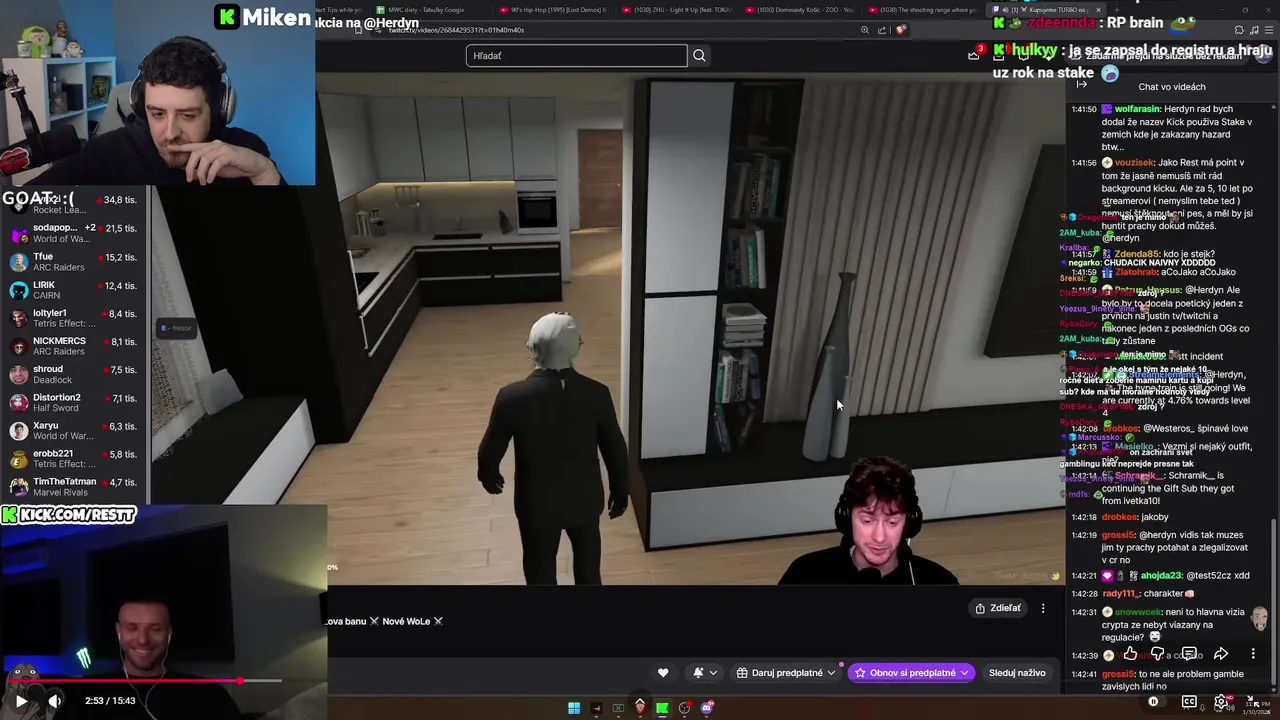Mute the video with the volume icon
This screenshot has height=720, width=1280.
(55, 701)
